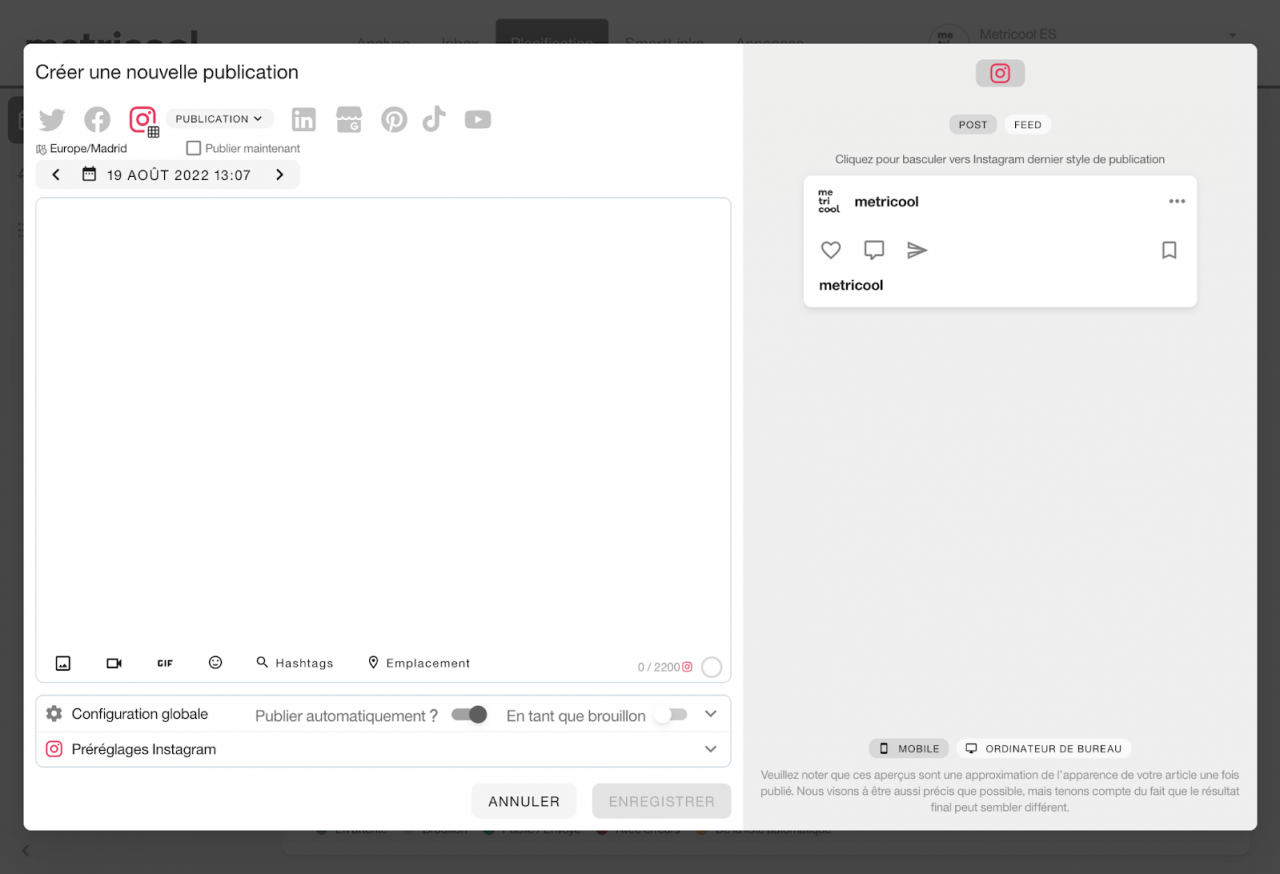
Task: Click the character count progress circle
Action: 711,667
